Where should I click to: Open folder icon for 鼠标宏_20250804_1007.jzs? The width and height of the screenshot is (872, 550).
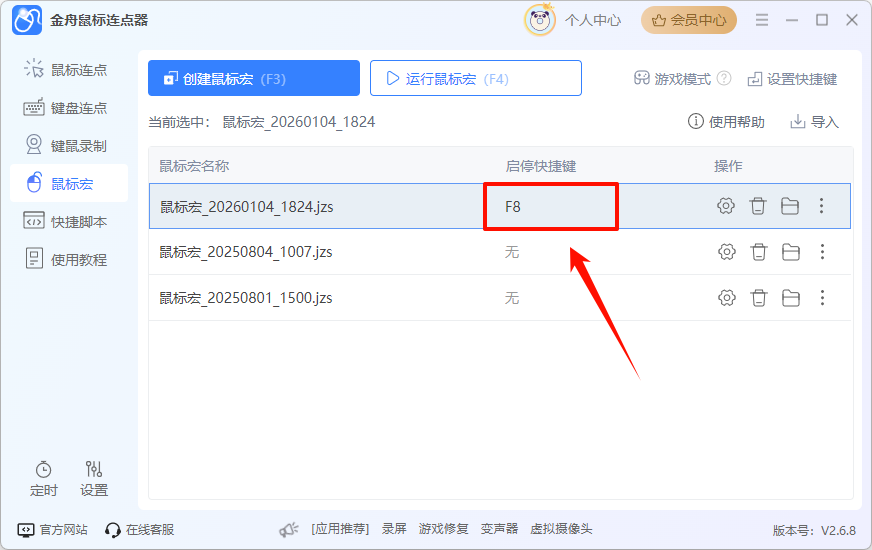coord(791,252)
